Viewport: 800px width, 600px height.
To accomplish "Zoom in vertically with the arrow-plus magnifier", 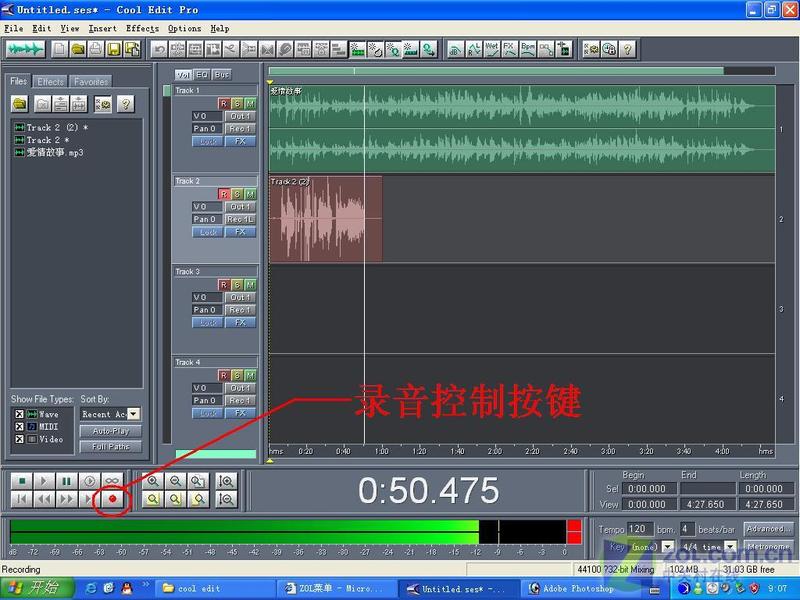I will click(226, 481).
